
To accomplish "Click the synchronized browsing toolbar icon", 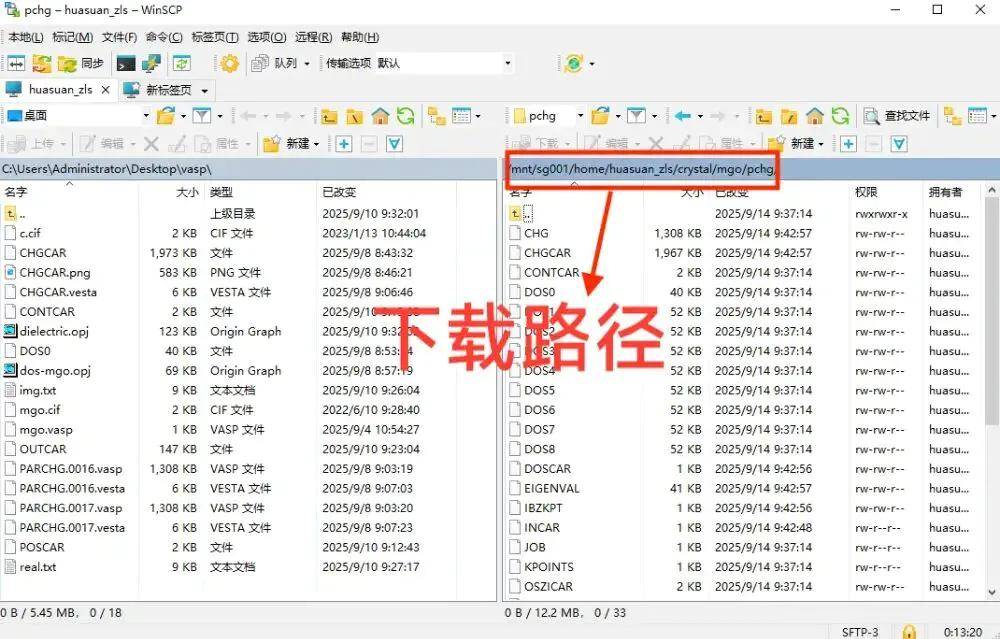I will (x=182, y=63).
